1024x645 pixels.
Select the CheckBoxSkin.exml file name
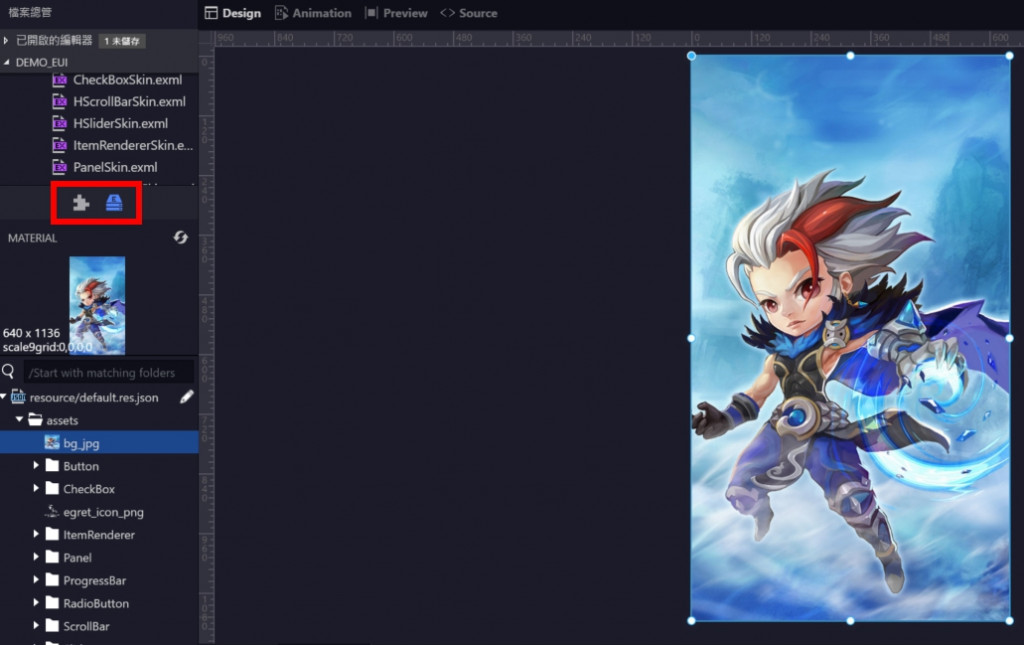pyautogui.click(x=128, y=80)
